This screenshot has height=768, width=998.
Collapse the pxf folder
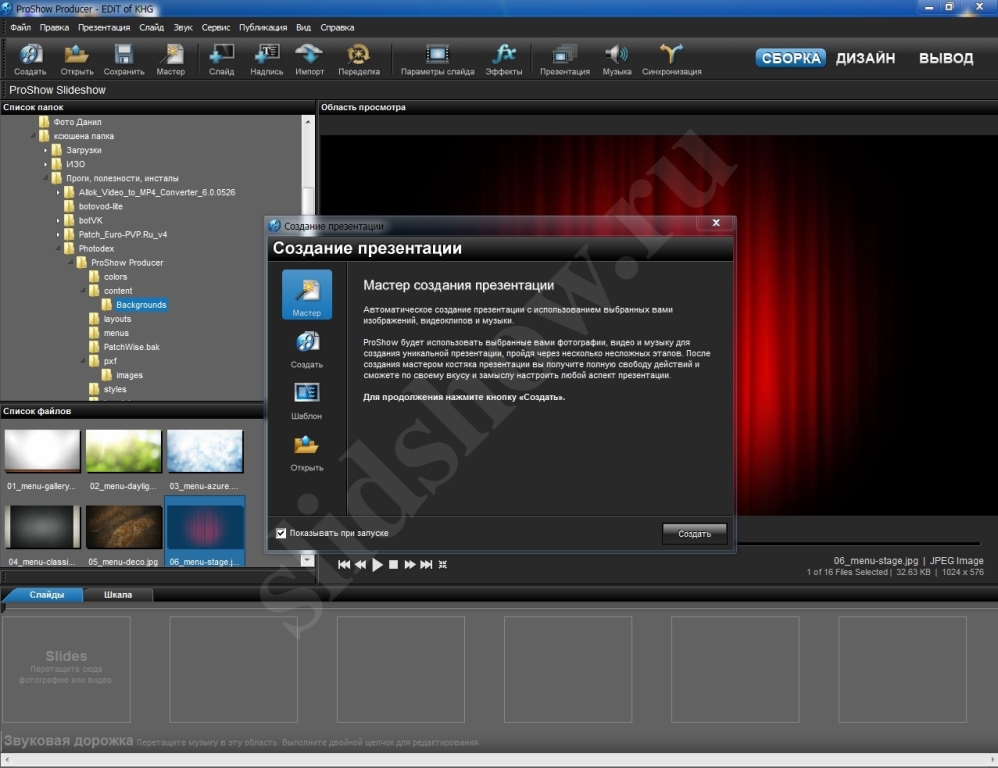[x=83, y=361]
